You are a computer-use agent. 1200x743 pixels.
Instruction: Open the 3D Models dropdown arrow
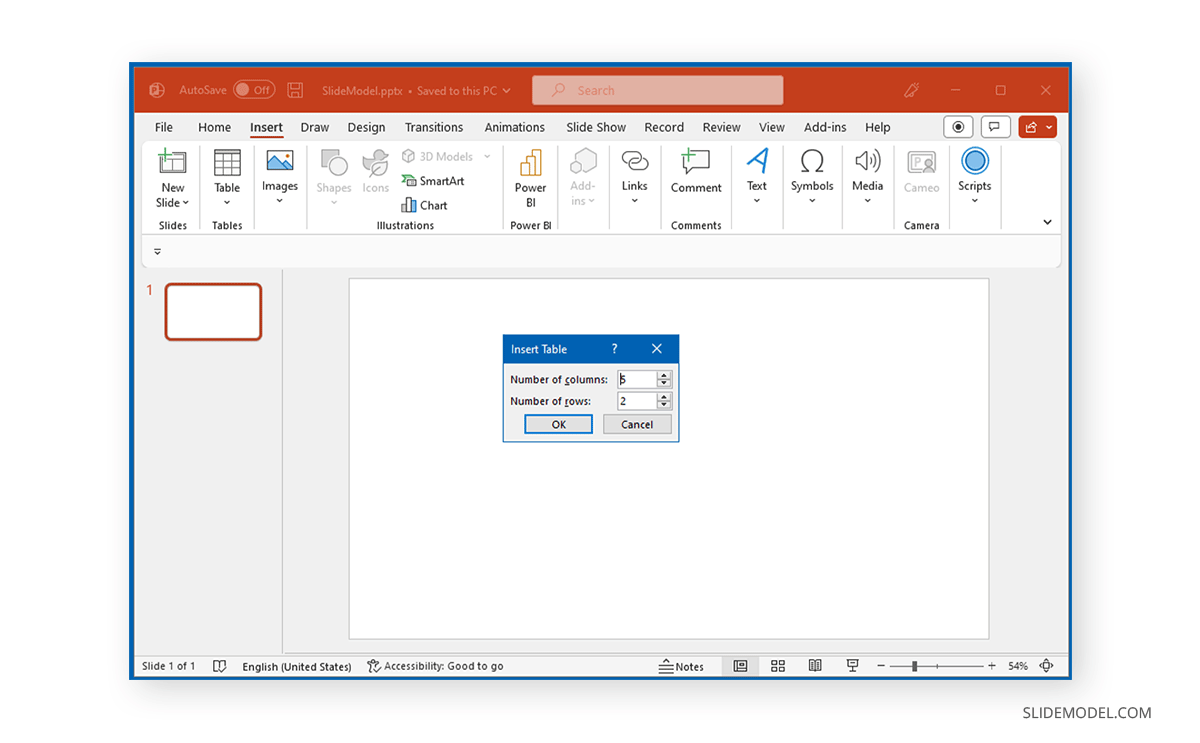point(487,156)
